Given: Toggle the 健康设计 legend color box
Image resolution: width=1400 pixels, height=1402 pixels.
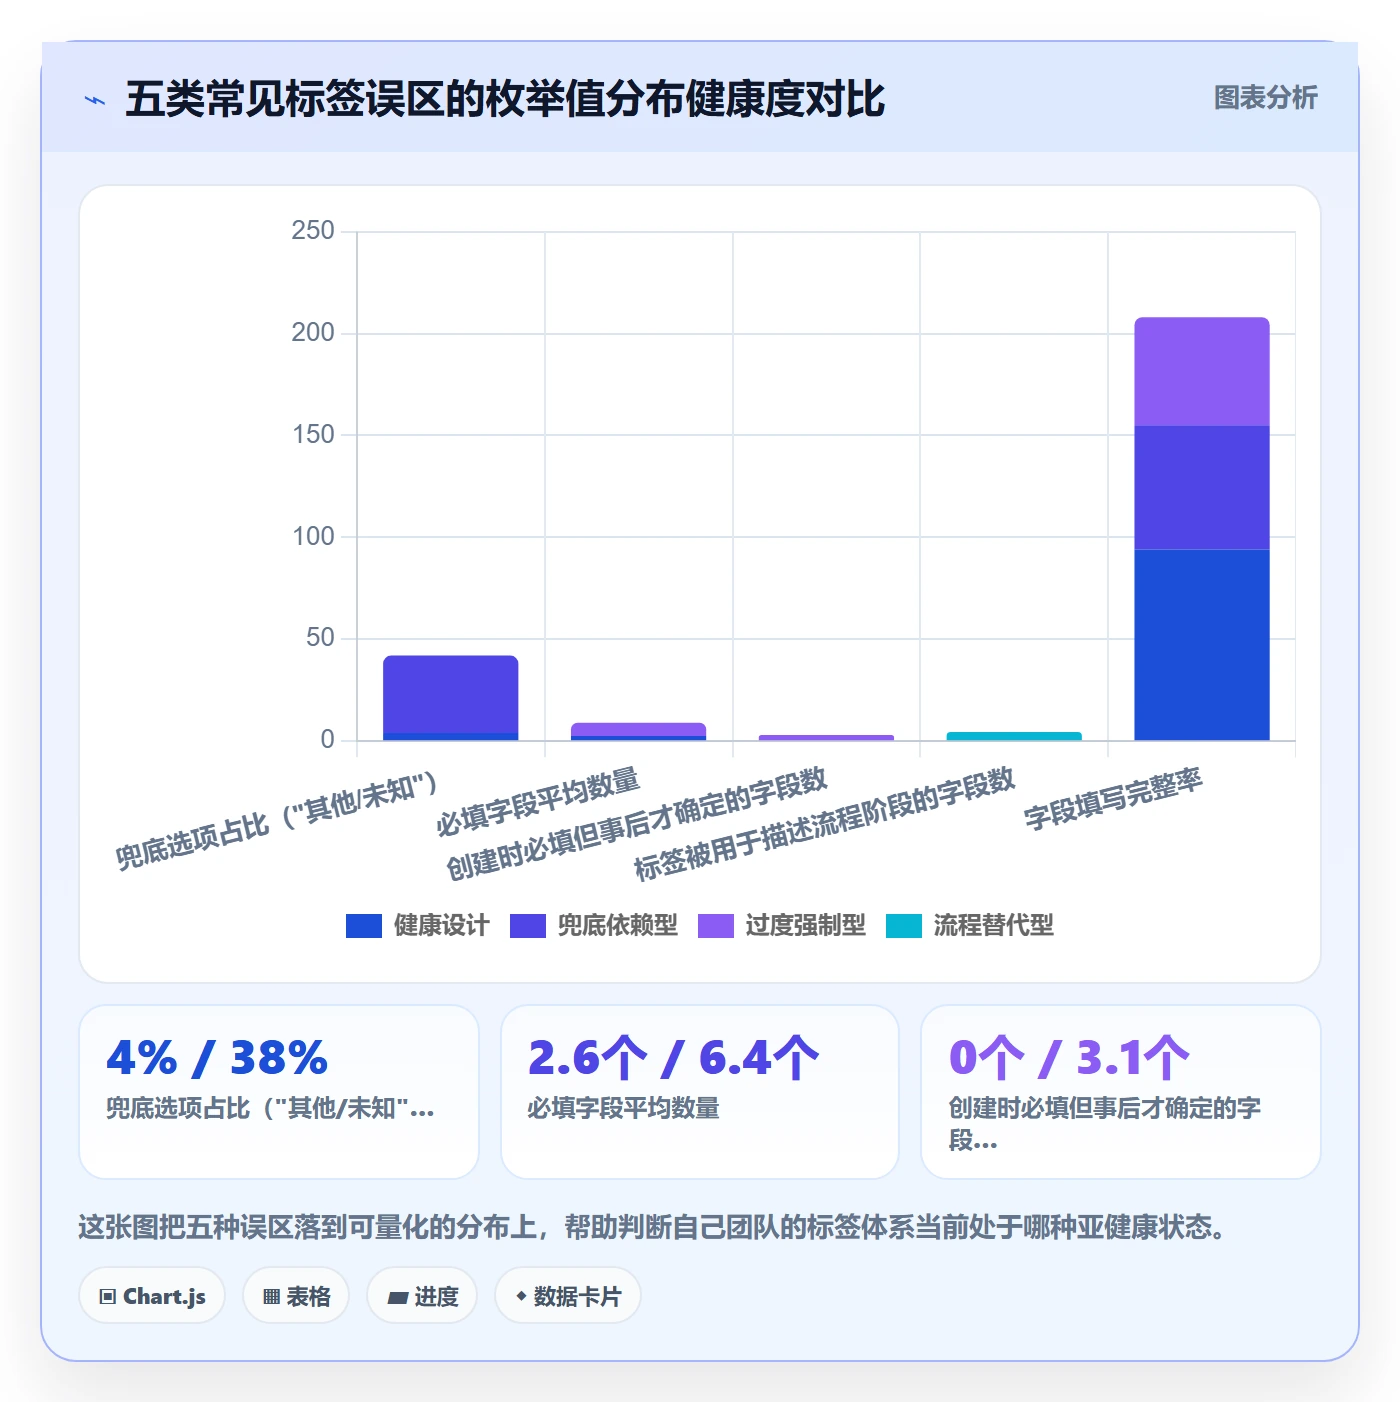Looking at the screenshot, I should (364, 926).
